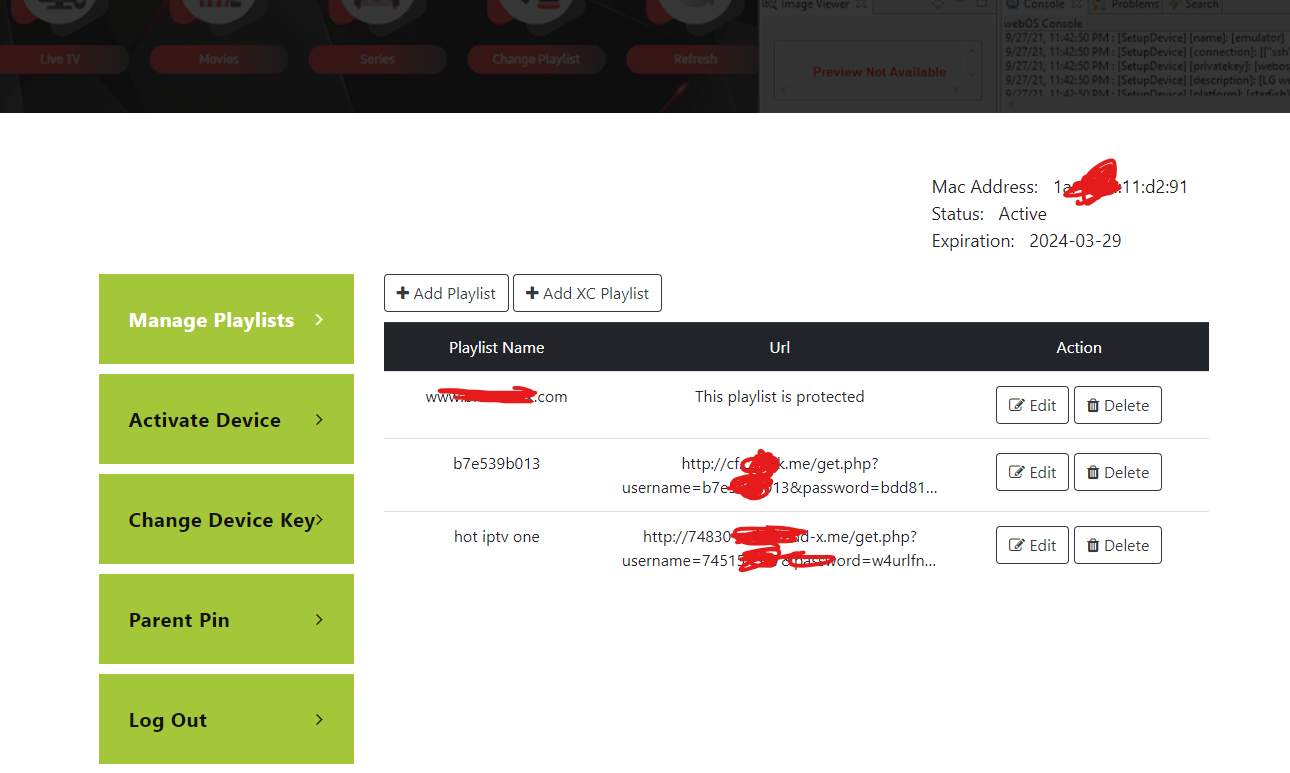Click the Add Playlist button
The height and width of the screenshot is (773, 1290).
coord(446,293)
